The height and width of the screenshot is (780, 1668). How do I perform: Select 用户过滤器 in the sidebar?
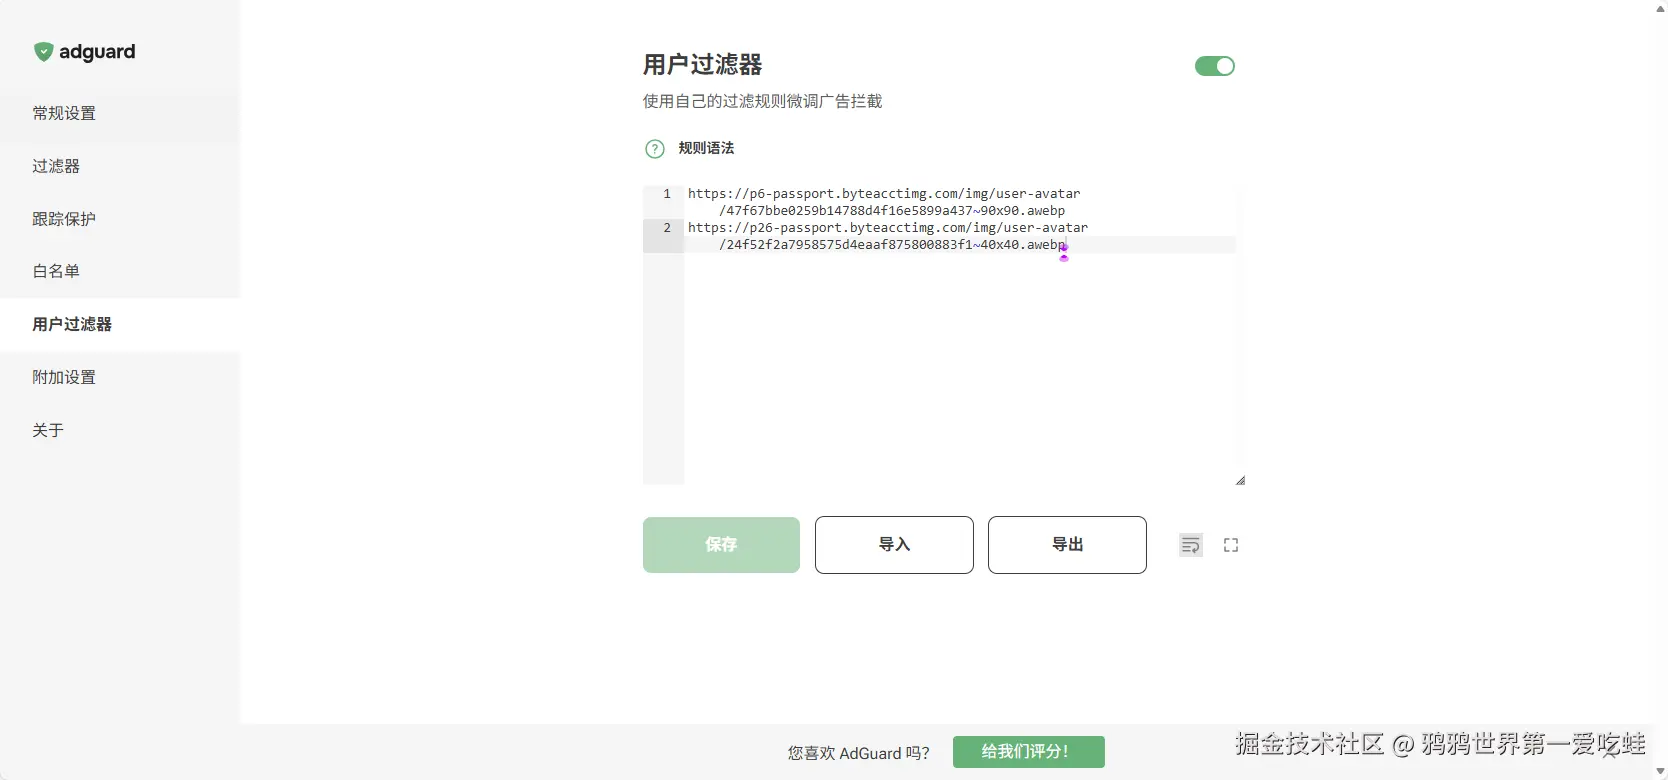click(120, 324)
